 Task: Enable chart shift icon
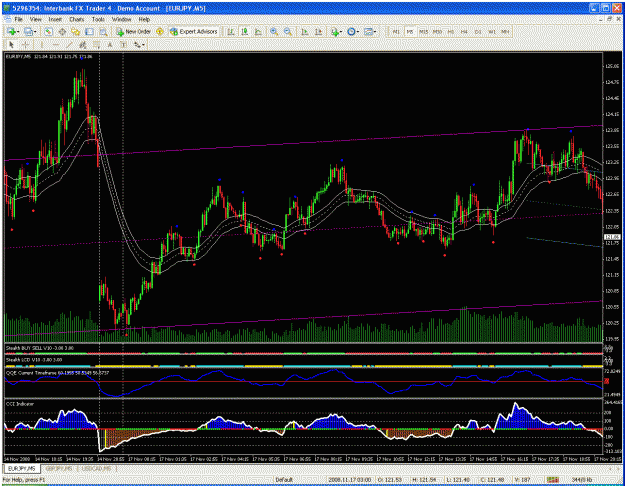coord(318,31)
